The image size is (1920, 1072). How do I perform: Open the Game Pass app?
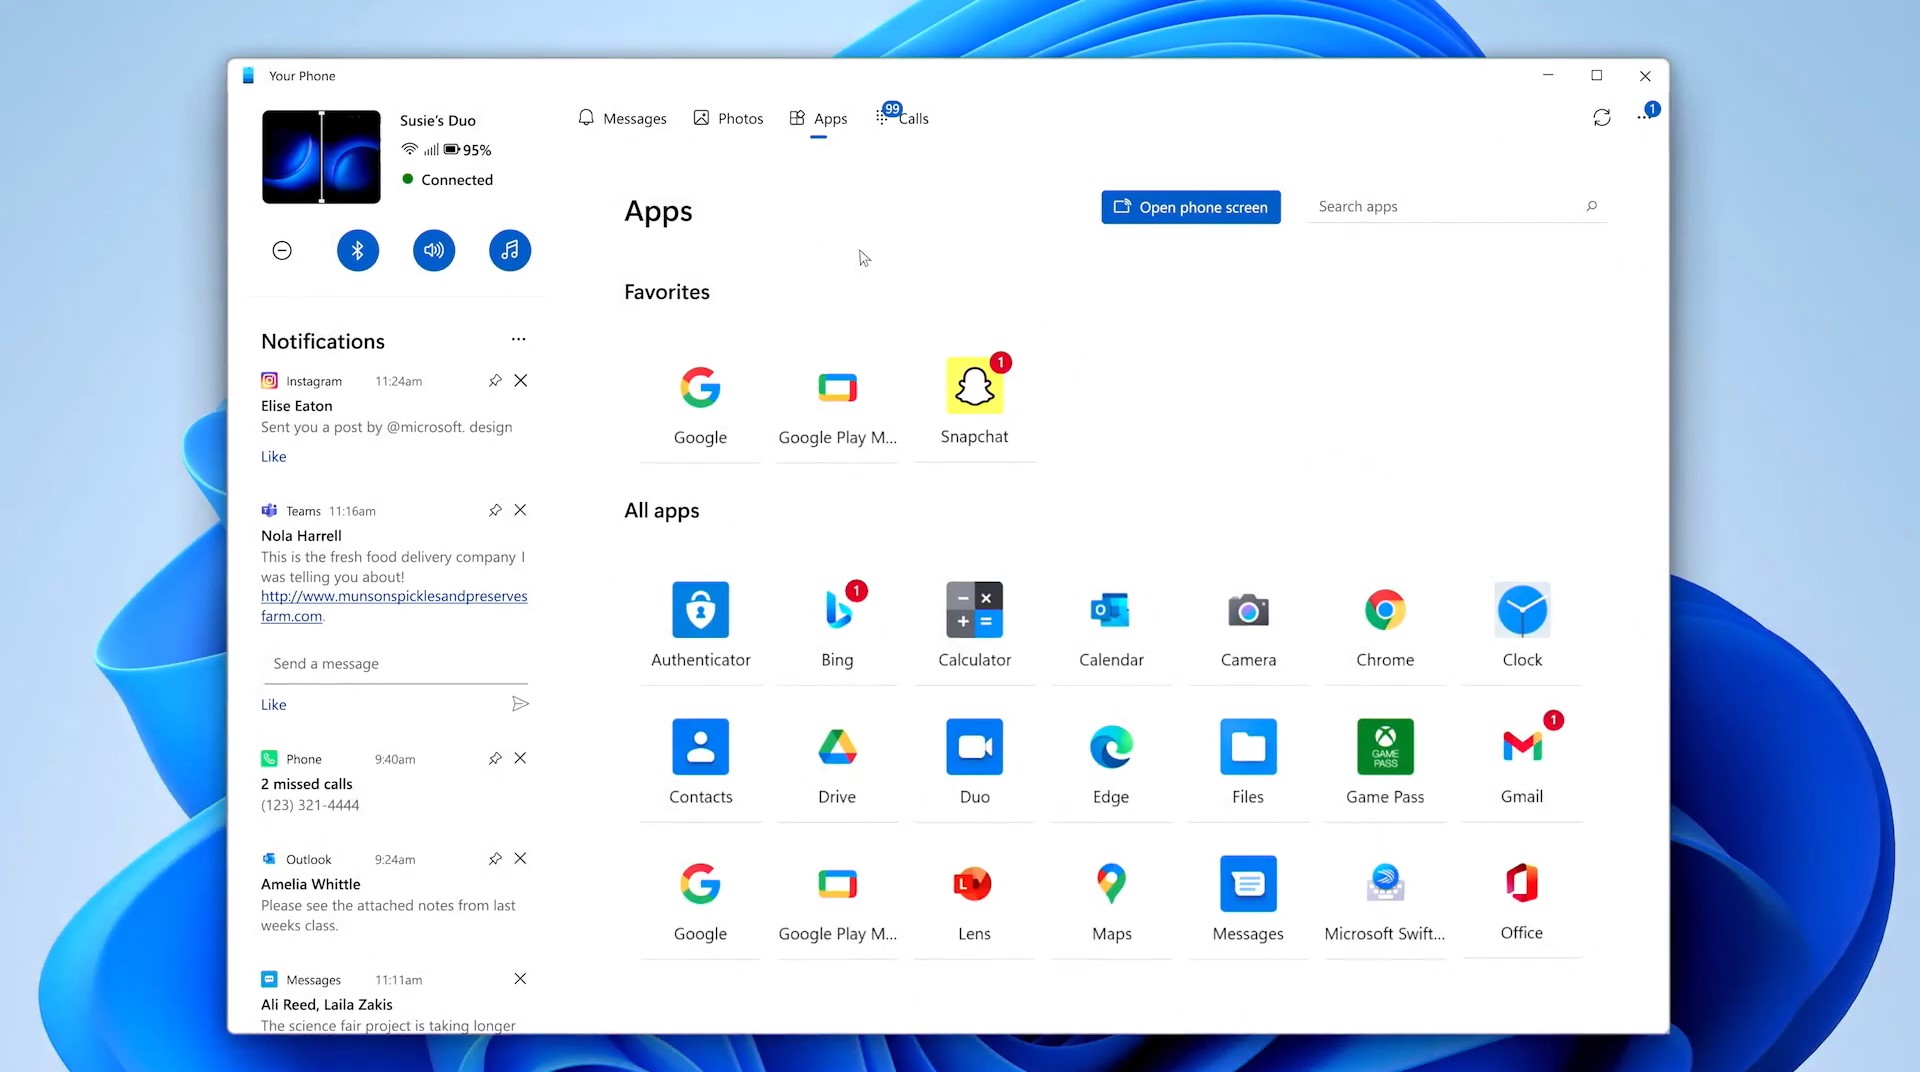[1385, 762]
